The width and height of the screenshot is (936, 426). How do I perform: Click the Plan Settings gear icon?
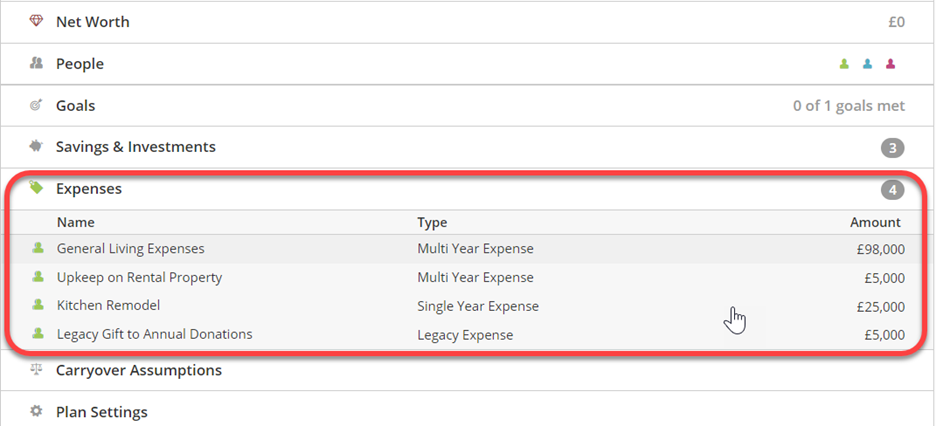pyautogui.click(x=36, y=412)
